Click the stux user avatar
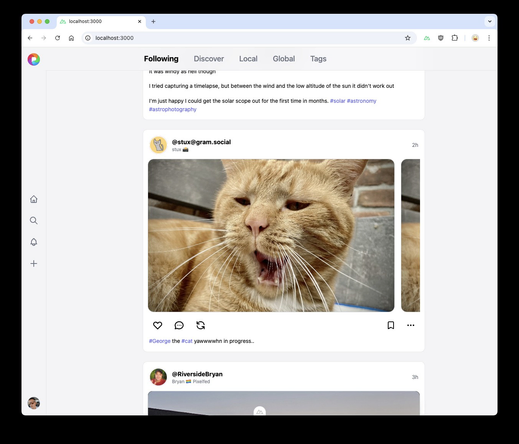This screenshot has height=444, width=519. (x=158, y=145)
